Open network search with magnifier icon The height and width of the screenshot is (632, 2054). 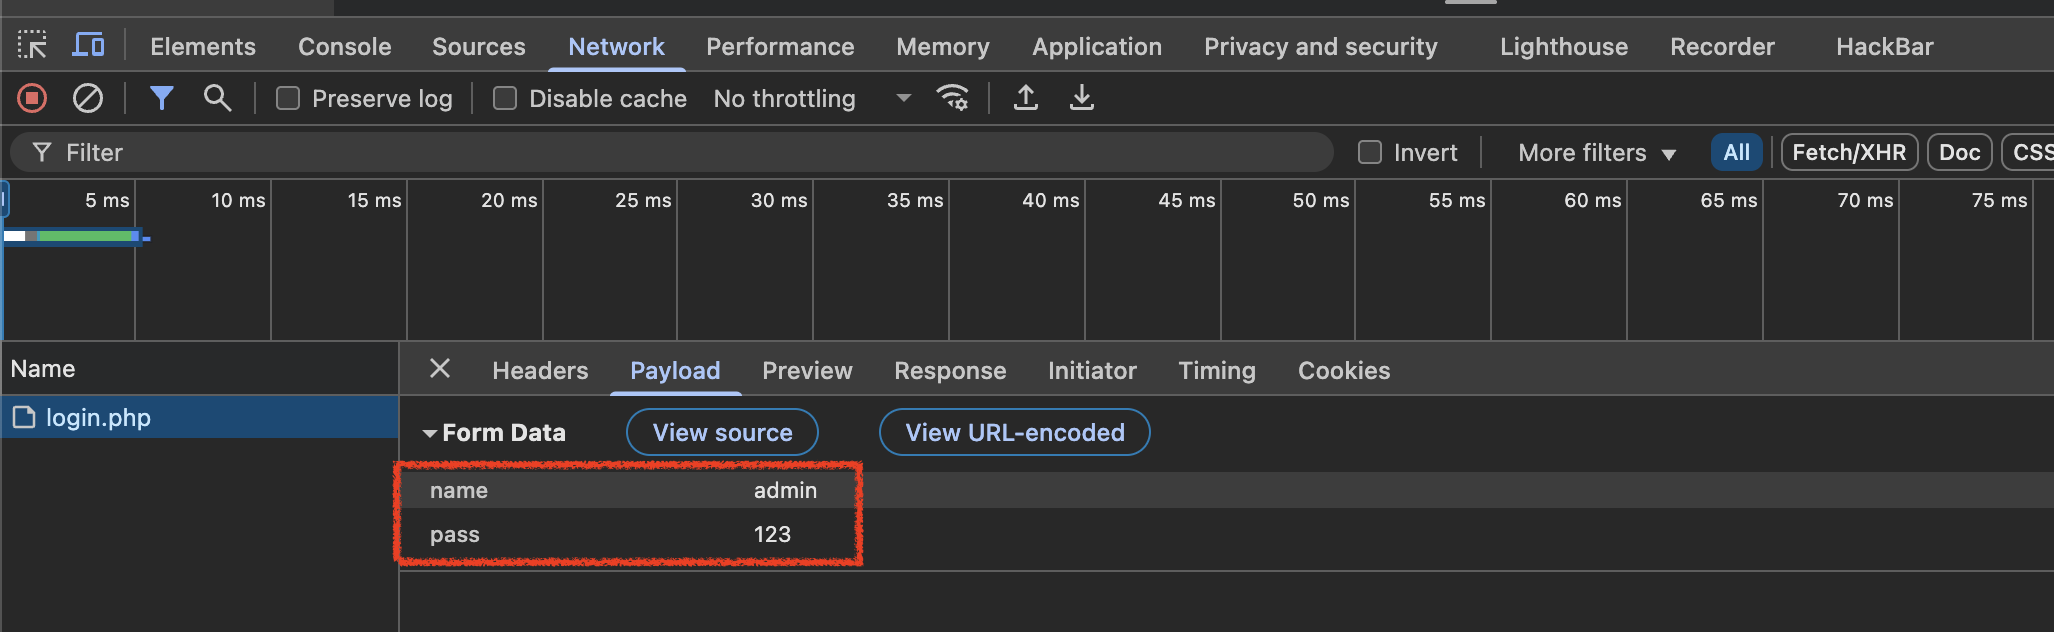pos(217,98)
